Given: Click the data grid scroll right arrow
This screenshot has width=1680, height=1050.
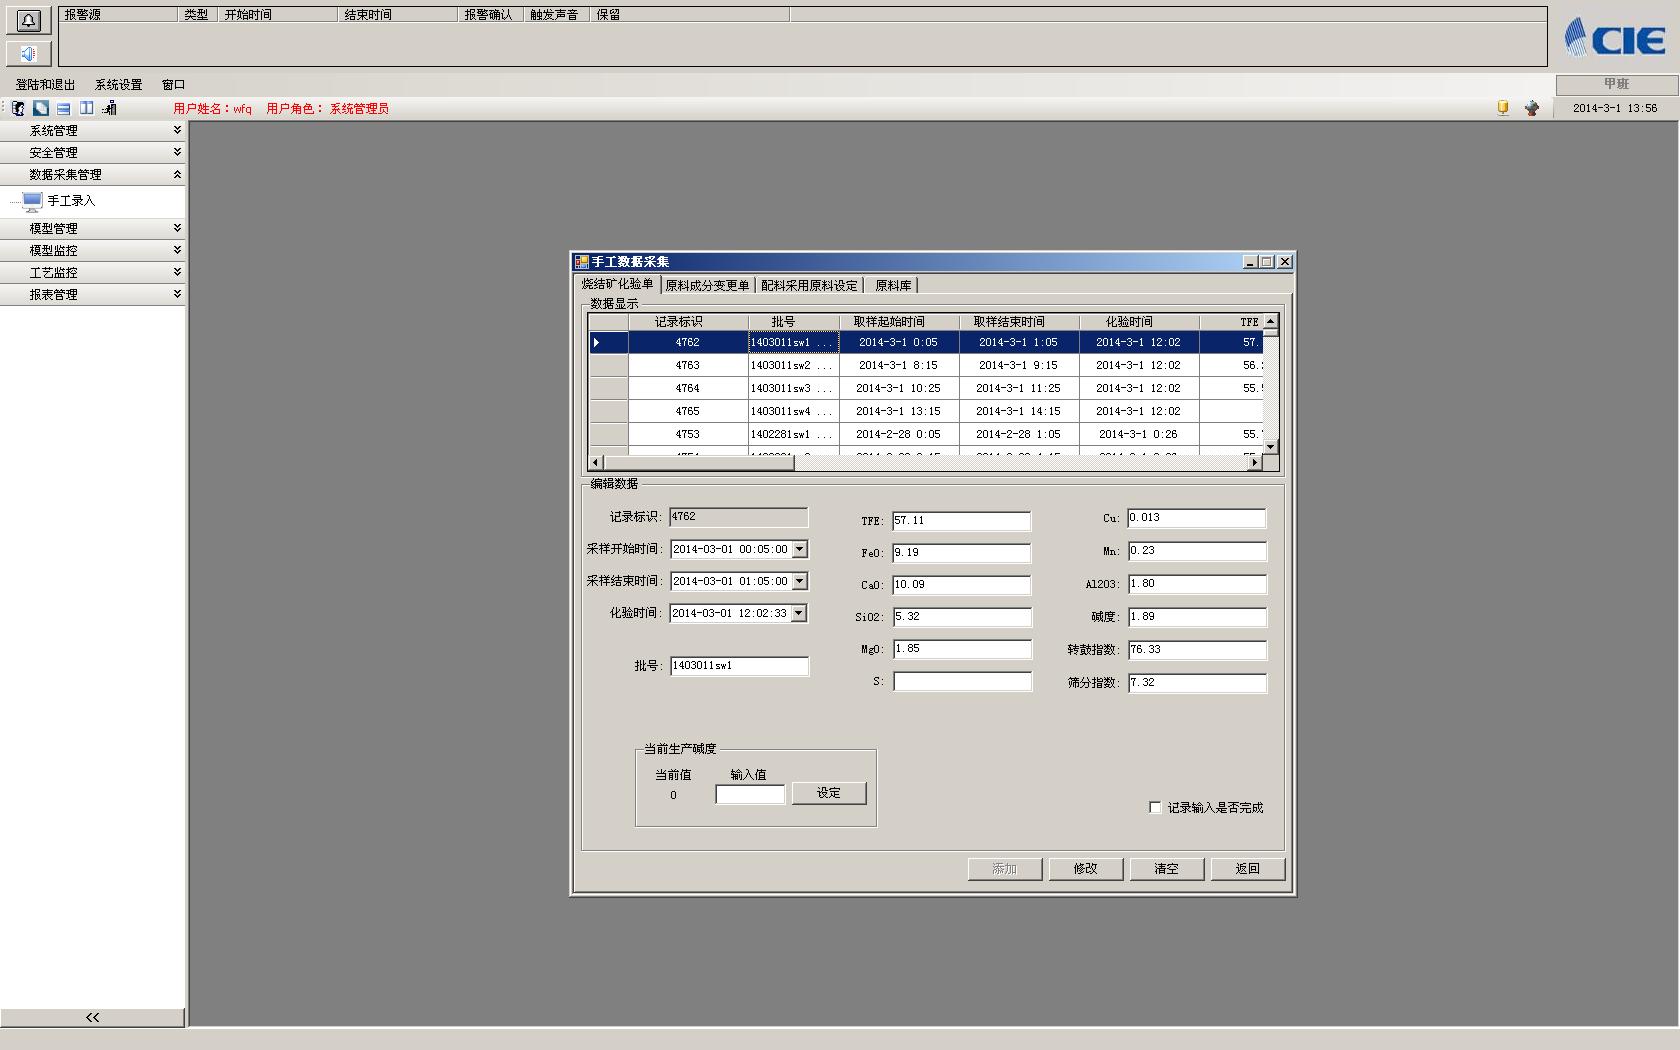Looking at the screenshot, I should tap(1255, 462).
